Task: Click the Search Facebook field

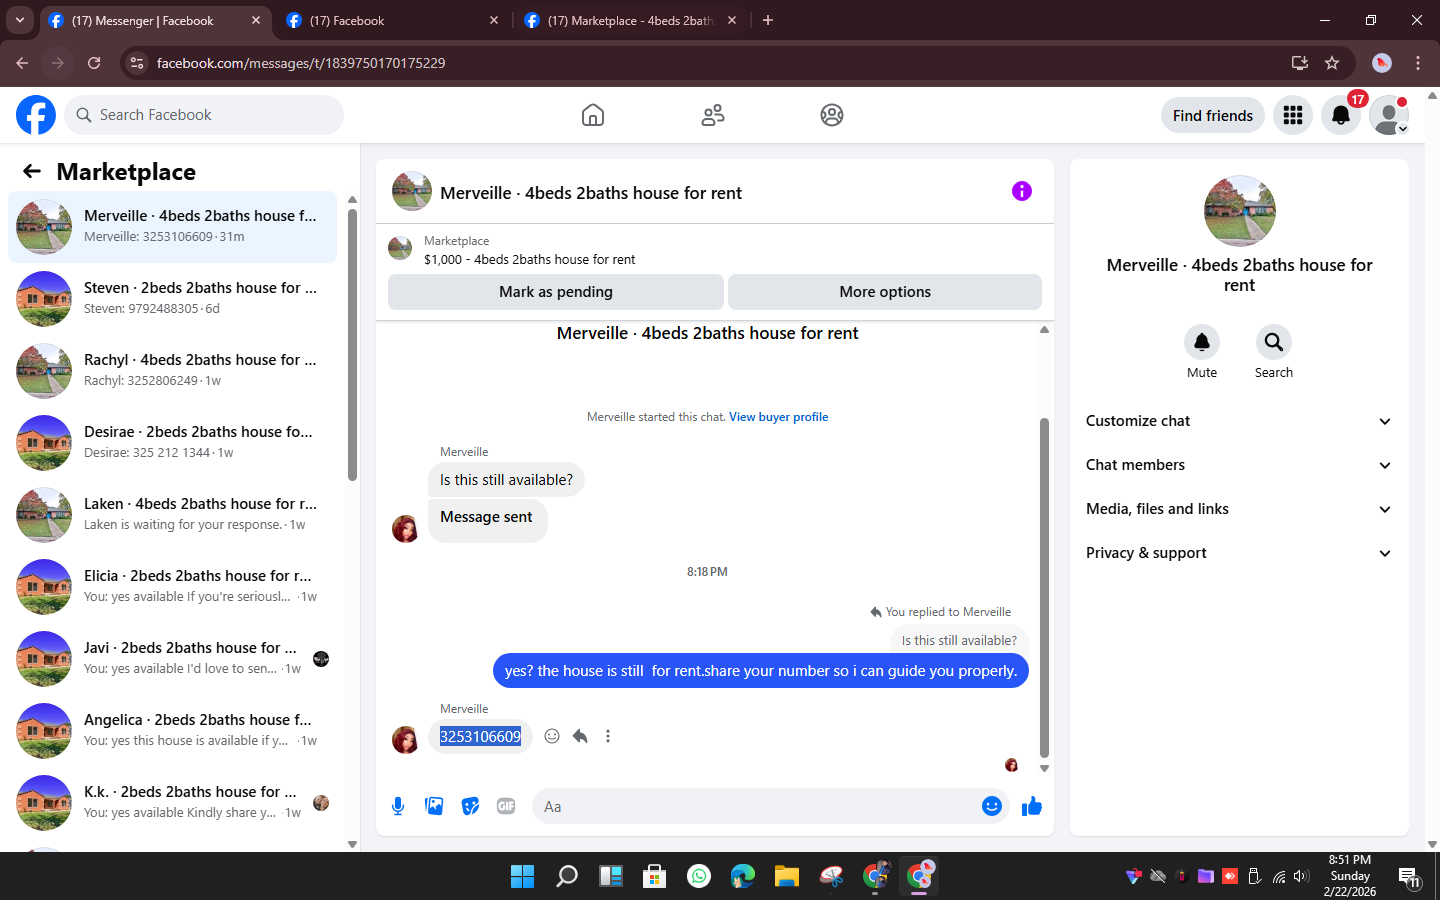Action: (204, 115)
